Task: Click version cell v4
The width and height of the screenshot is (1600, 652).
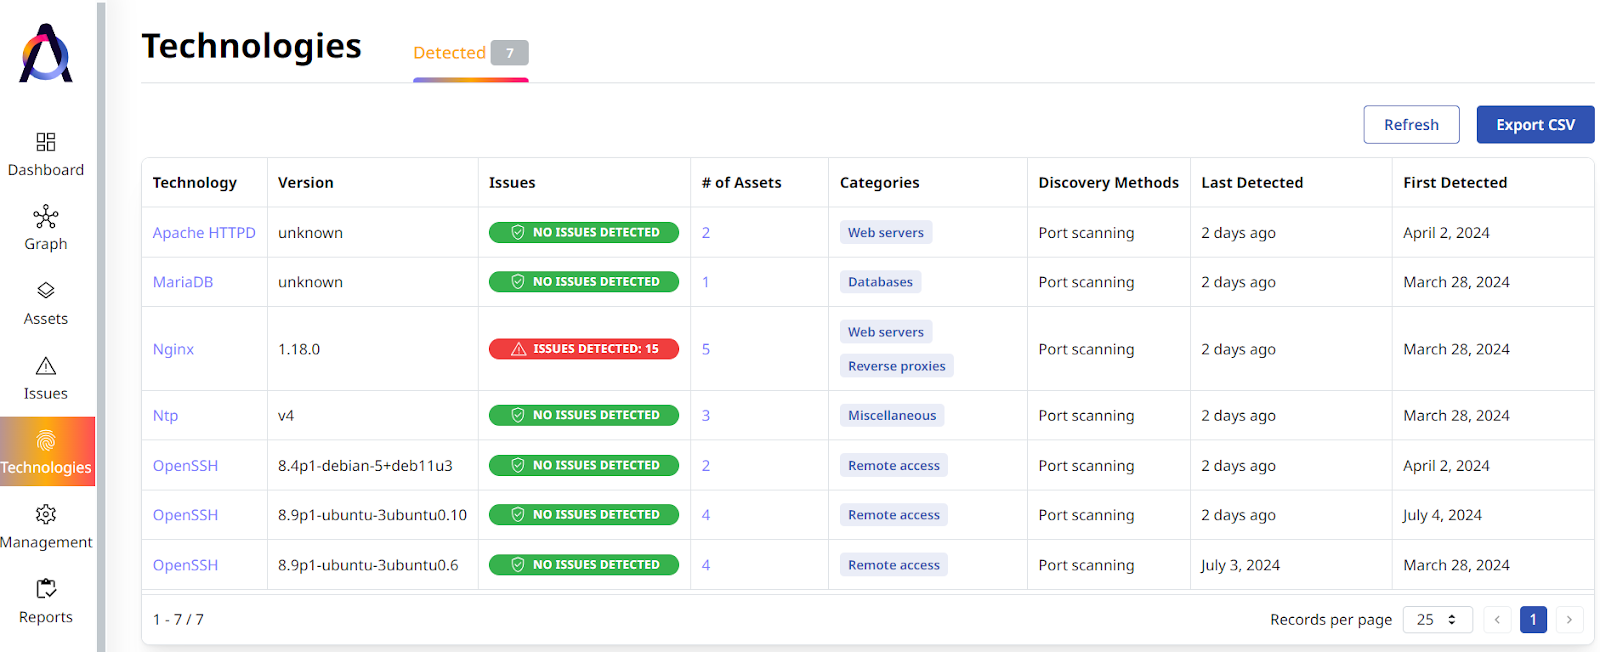Action: click(286, 416)
